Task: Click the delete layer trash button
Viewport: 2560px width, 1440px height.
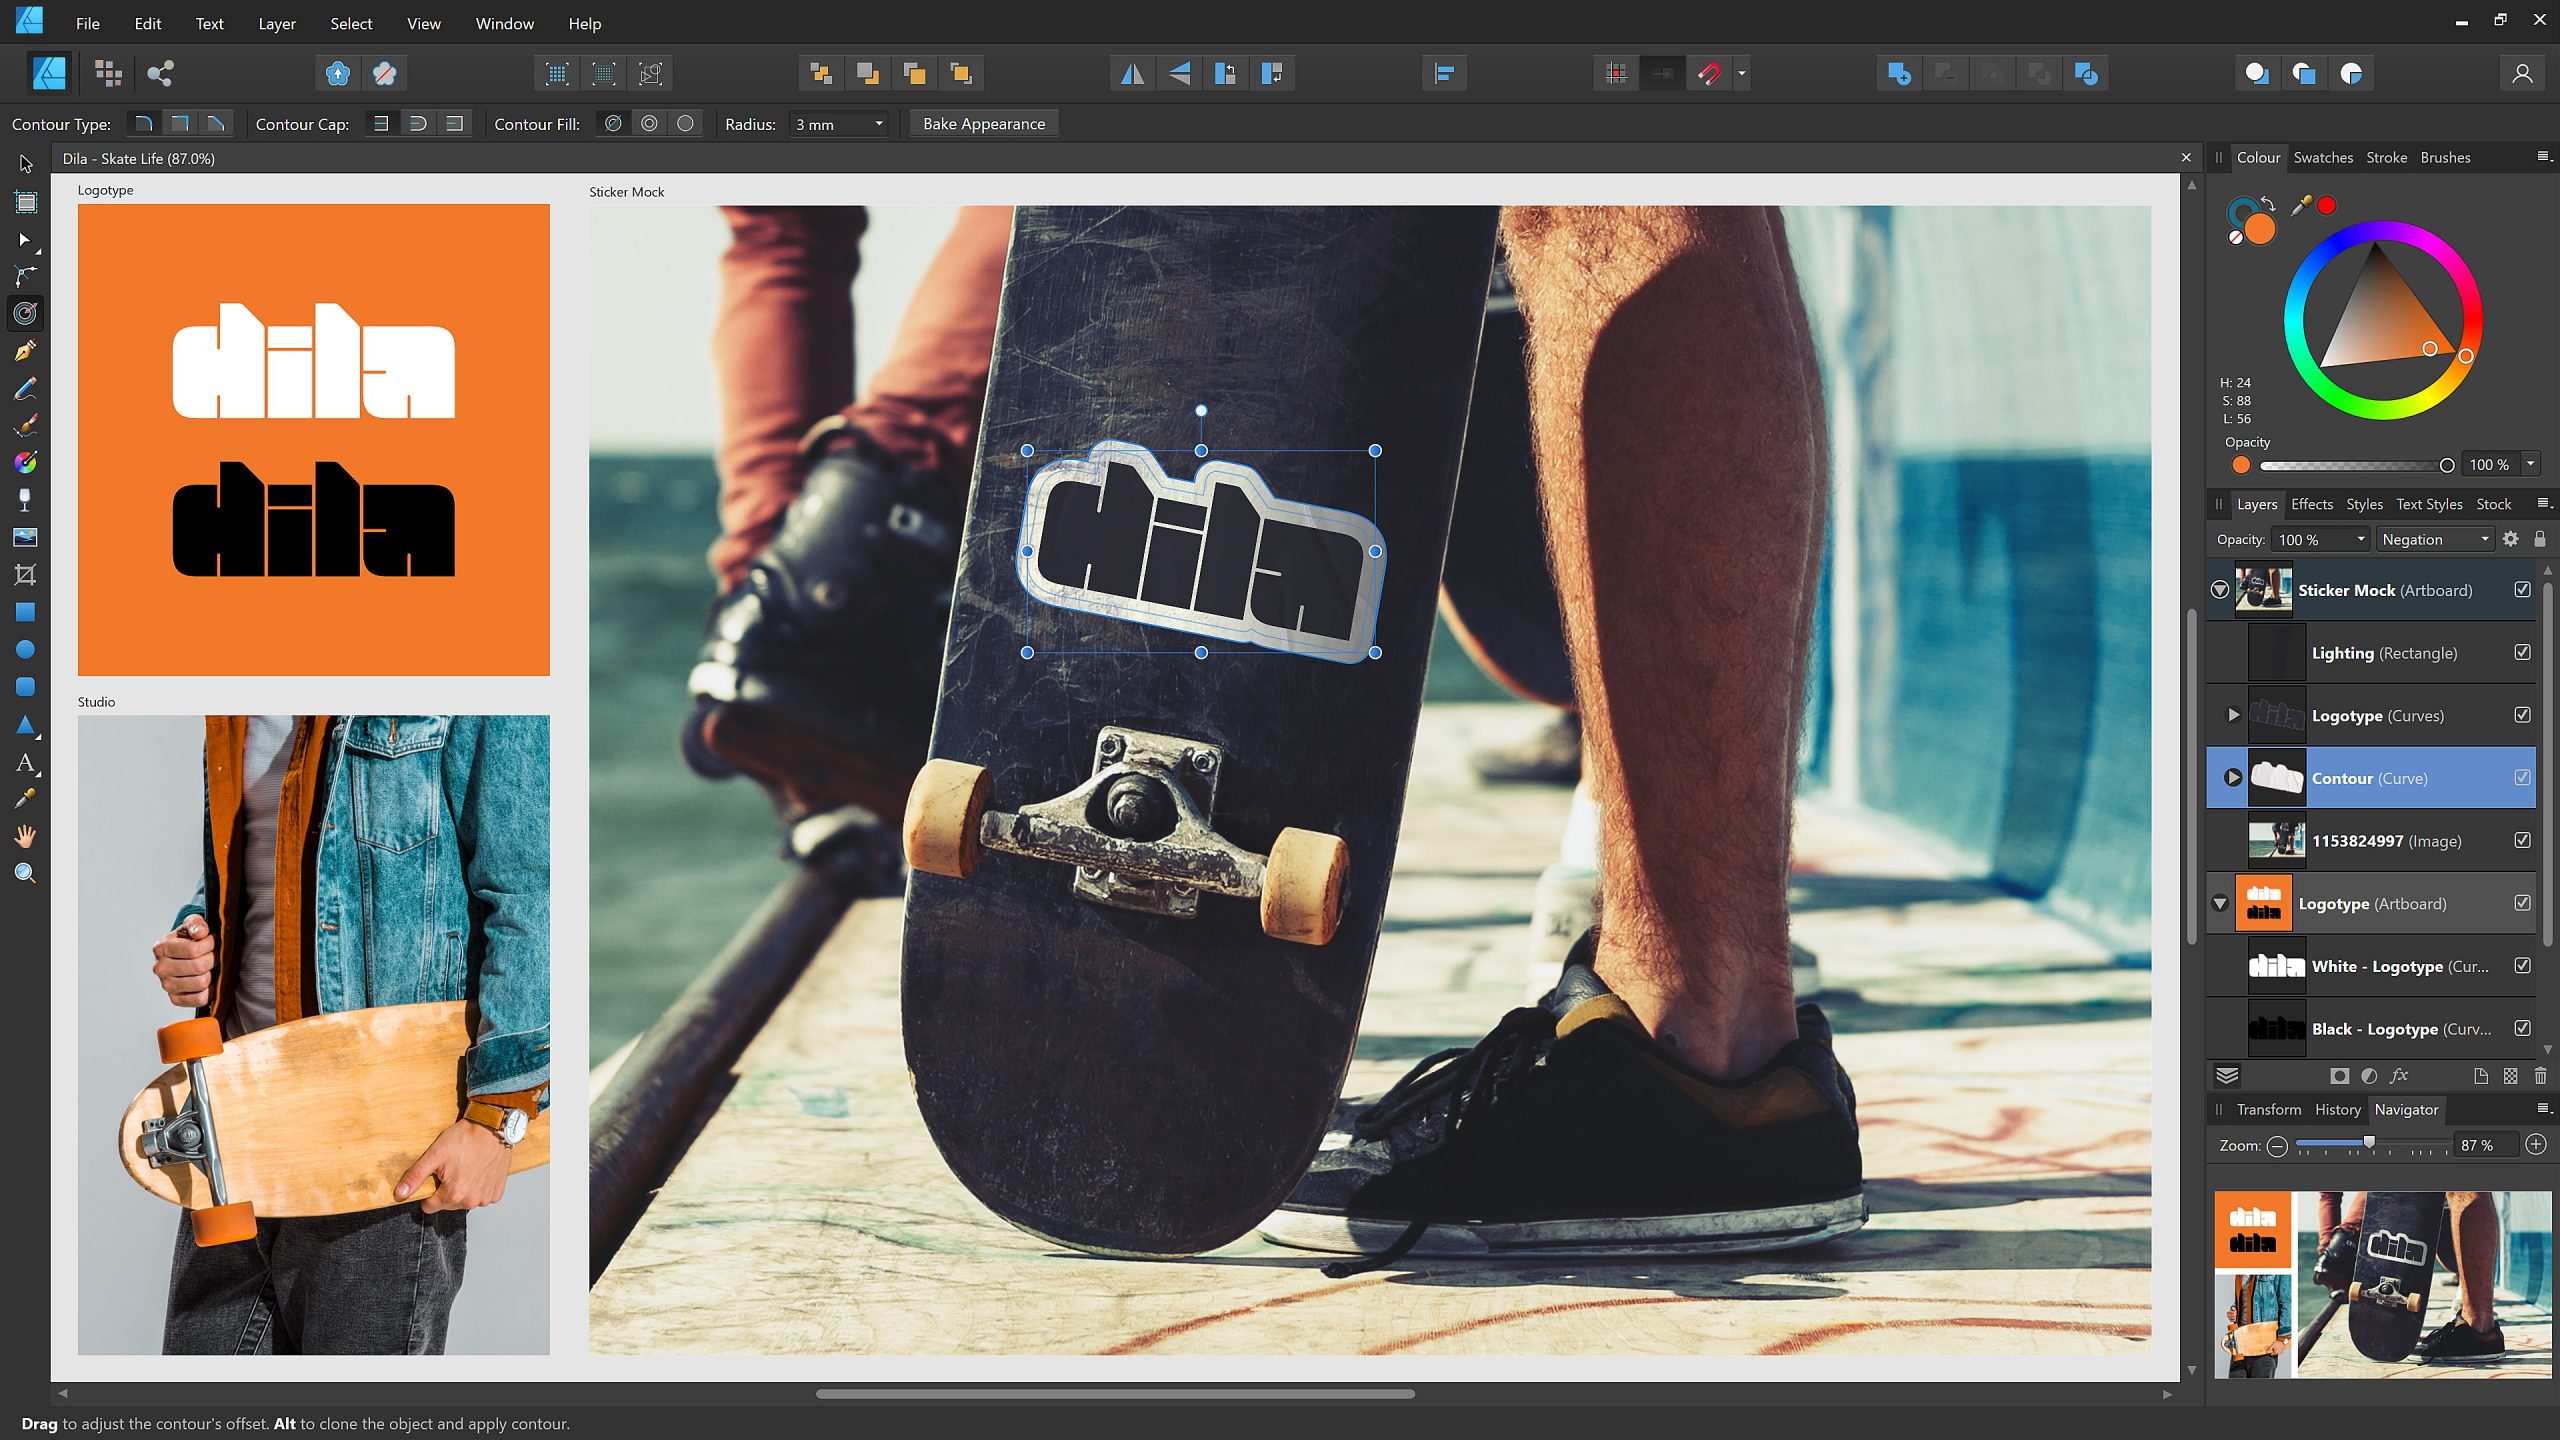Action: click(2541, 1076)
